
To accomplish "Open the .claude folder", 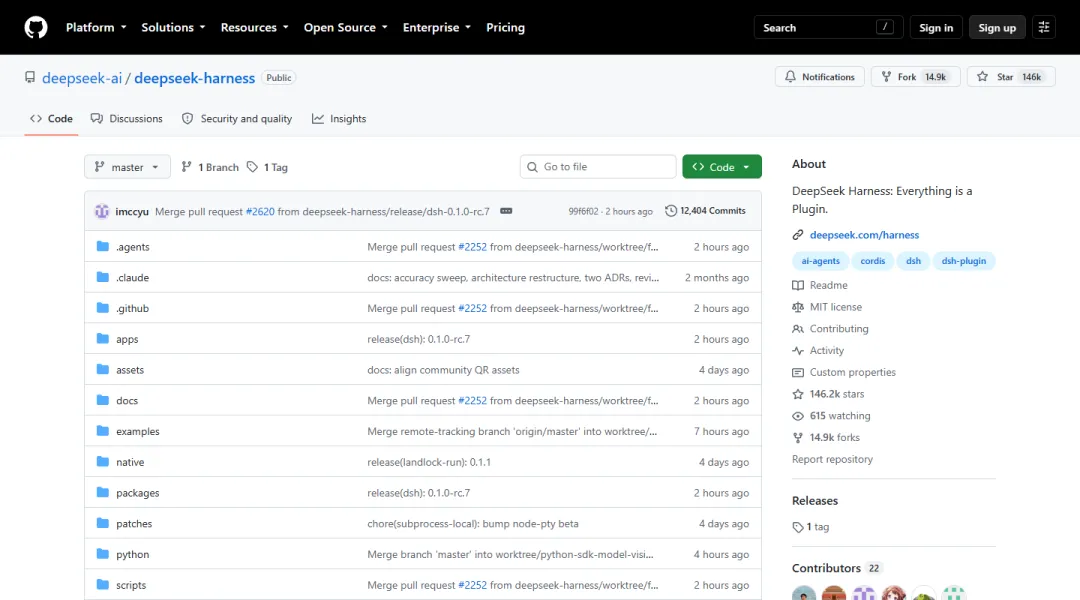I will (132, 278).
